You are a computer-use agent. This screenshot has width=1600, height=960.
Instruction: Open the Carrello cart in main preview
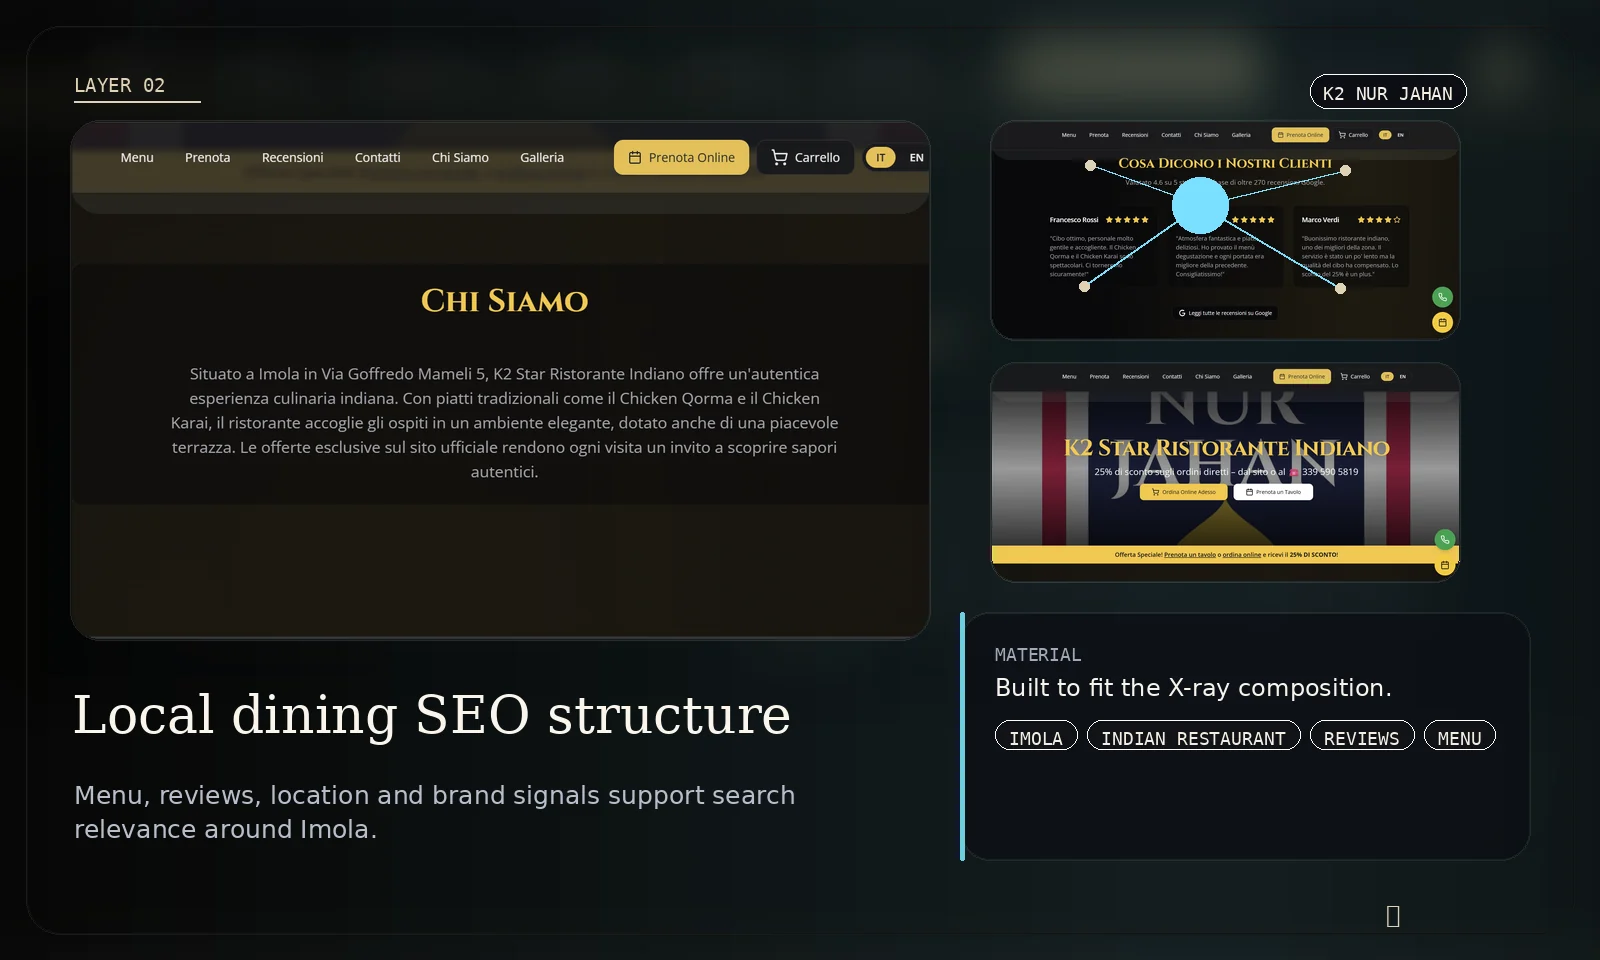805,157
